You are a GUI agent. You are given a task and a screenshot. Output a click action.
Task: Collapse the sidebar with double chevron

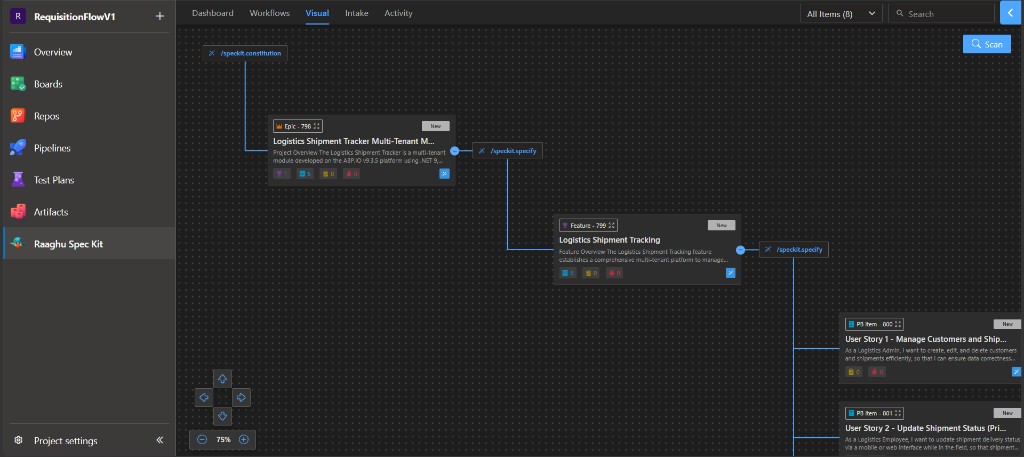[159, 441]
